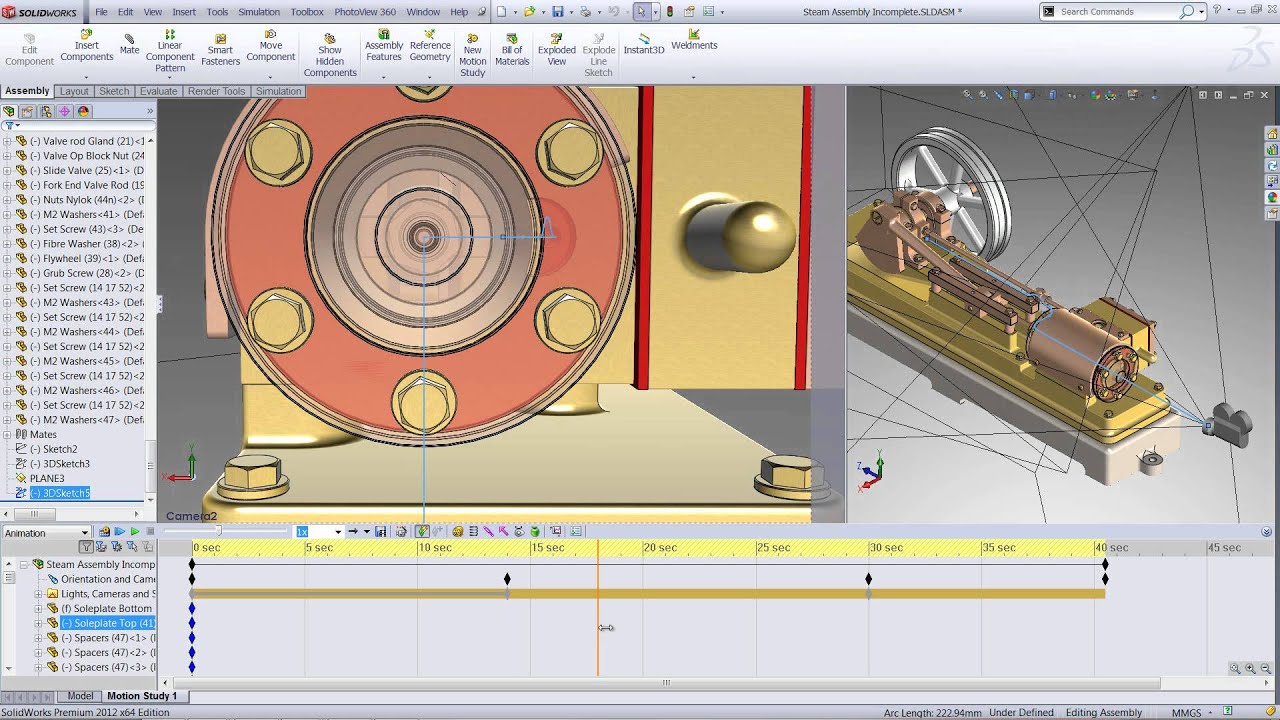Viewport: 1280px width, 720px height.
Task: Open the ConfigurationManager tab icon
Action: (46, 111)
